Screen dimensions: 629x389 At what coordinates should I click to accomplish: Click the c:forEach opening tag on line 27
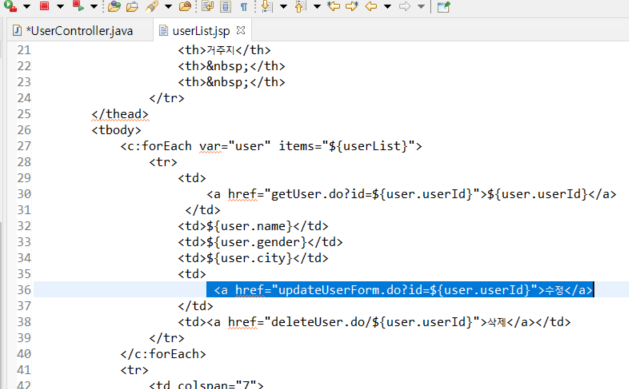[271, 146]
